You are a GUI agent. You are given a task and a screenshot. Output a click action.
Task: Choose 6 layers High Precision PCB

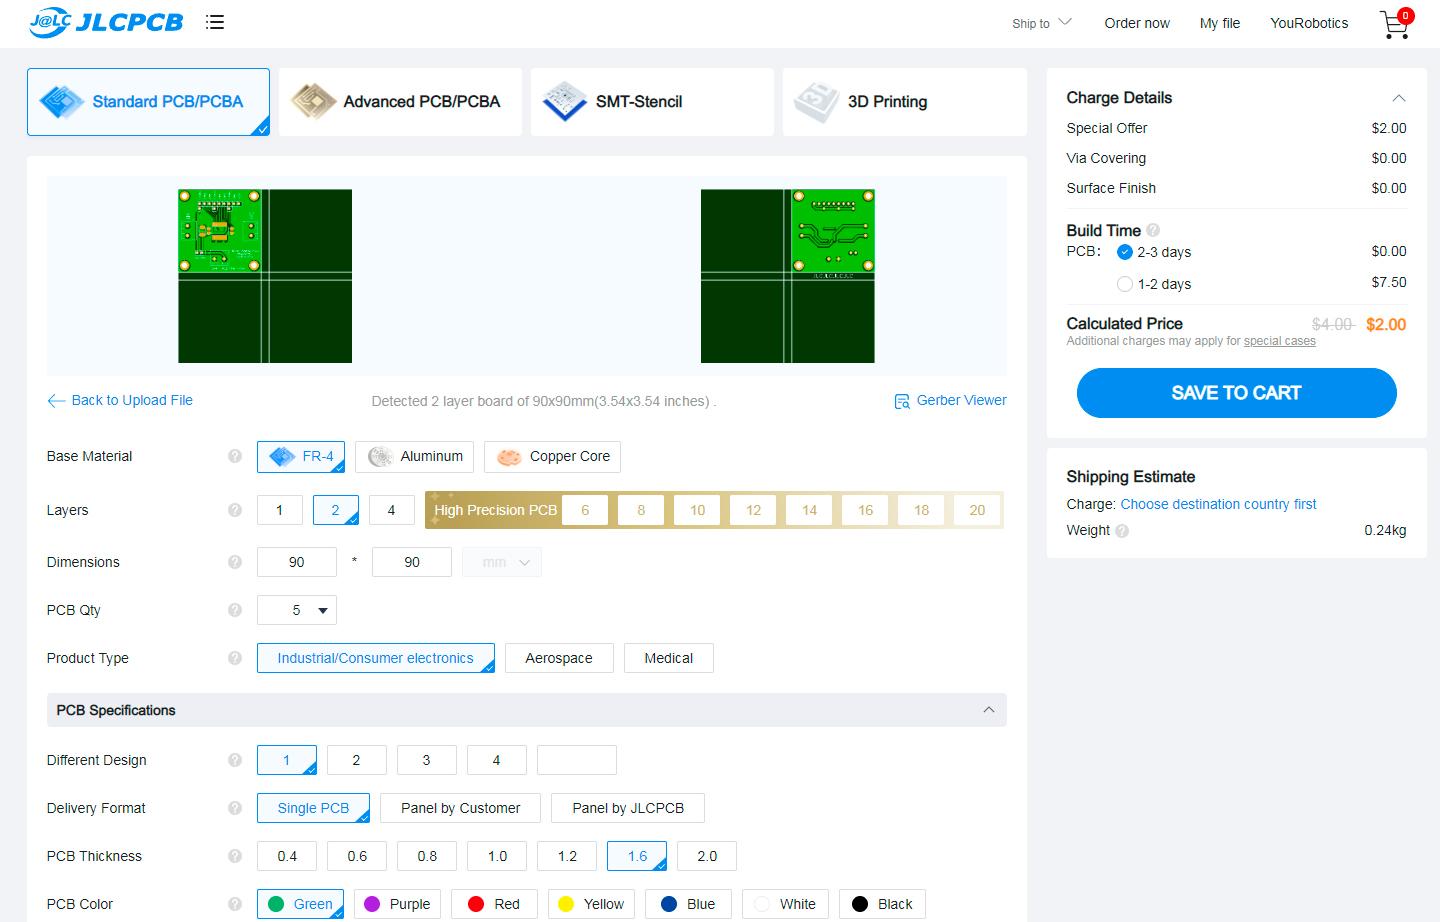point(585,510)
